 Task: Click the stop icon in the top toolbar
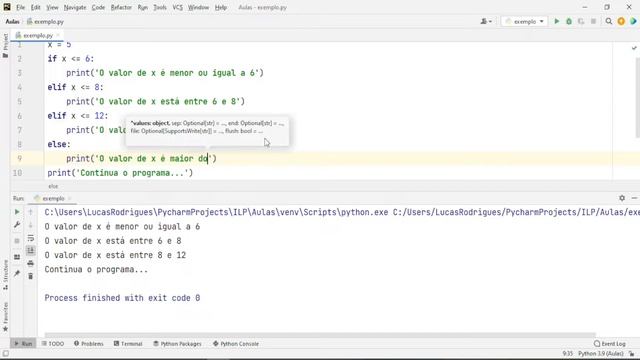(x=593, y=21)
